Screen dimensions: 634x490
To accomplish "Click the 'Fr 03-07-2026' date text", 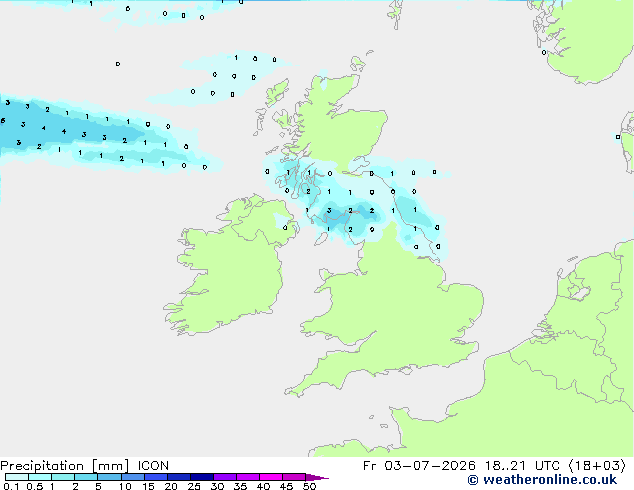I will pos(419,466).
